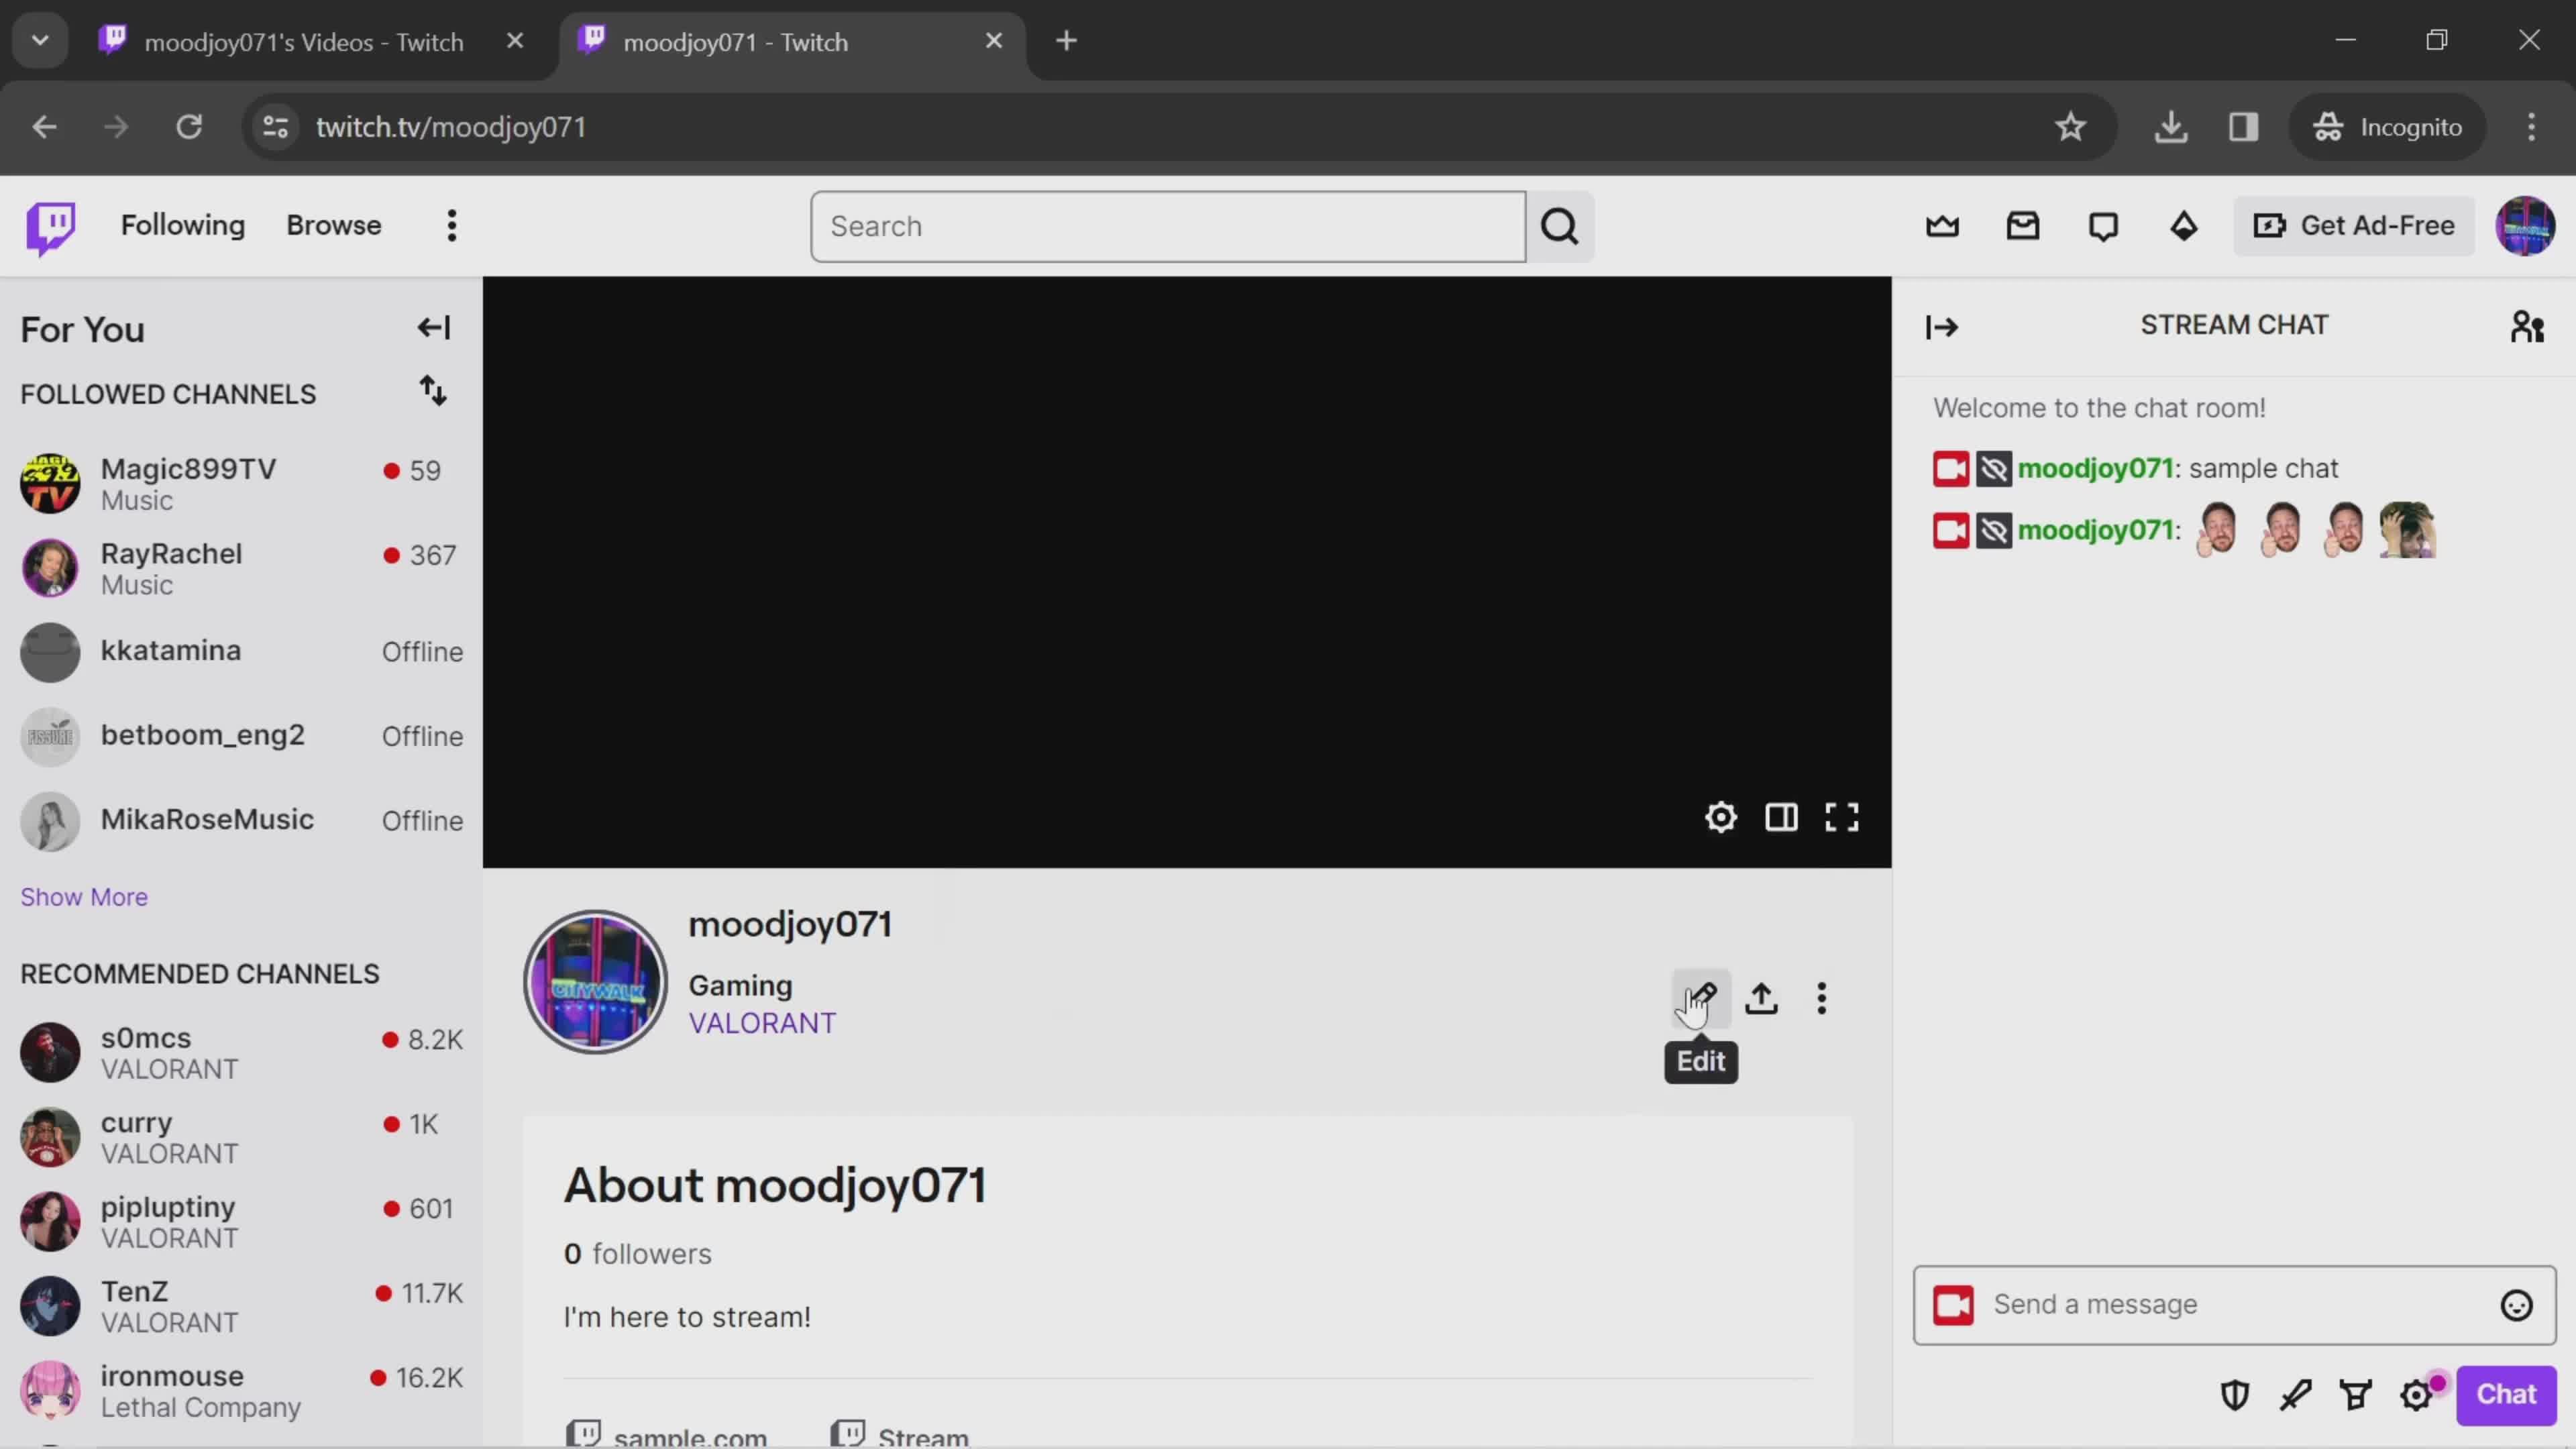The width and height of the screenshot is (2576, 1449).
Task: Open a new browser tab
Action: (x=1066, y=41)
